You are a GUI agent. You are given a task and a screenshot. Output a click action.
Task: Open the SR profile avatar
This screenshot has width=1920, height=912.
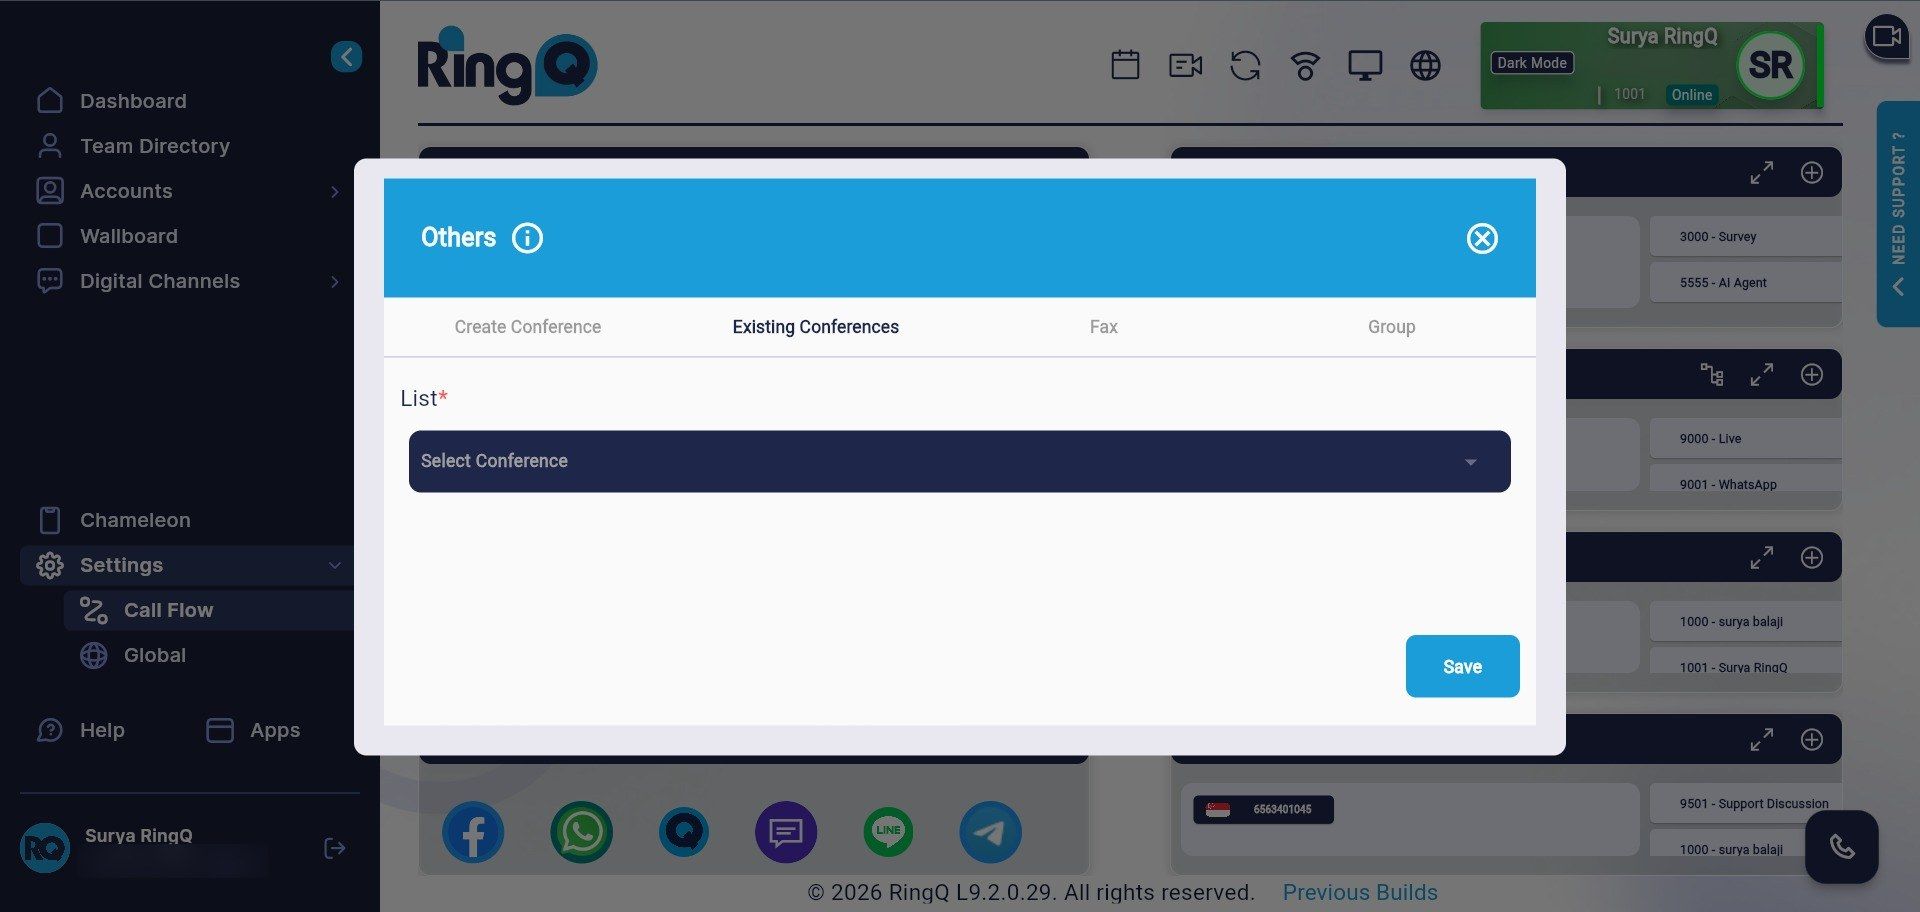tap(1770, 65)
